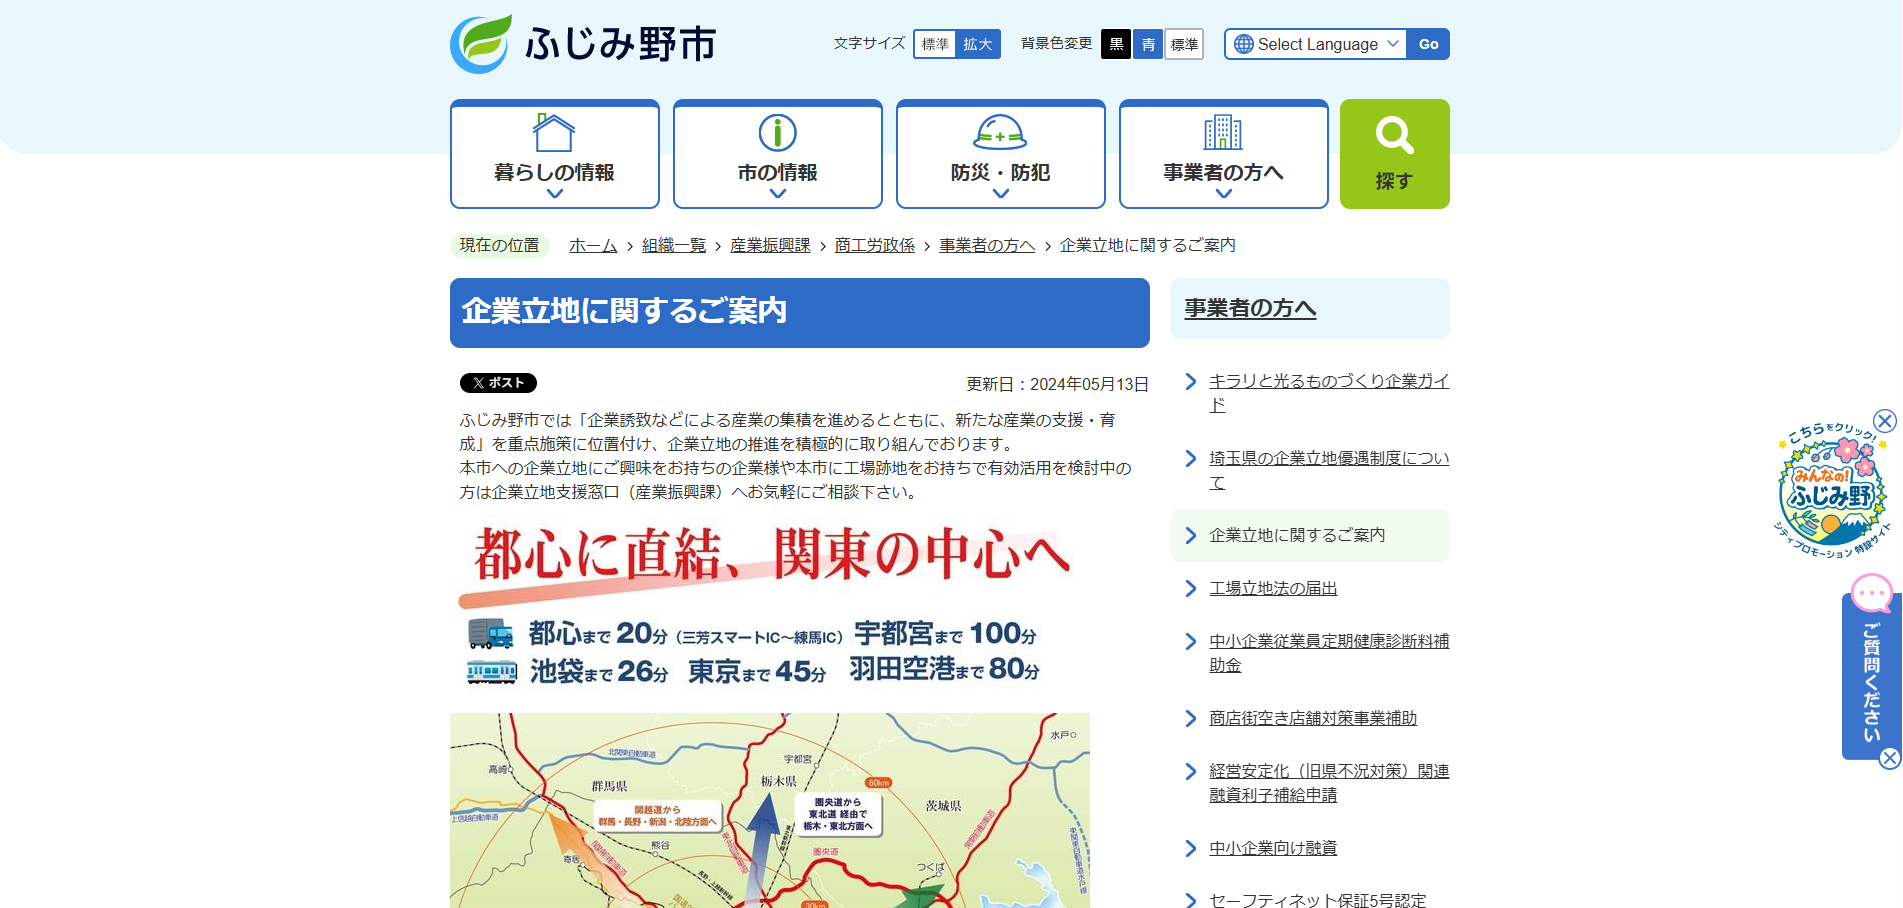Expand the 事業者の方へ menu chevron
The image size is (1903, 908).
pos(1224,194)
